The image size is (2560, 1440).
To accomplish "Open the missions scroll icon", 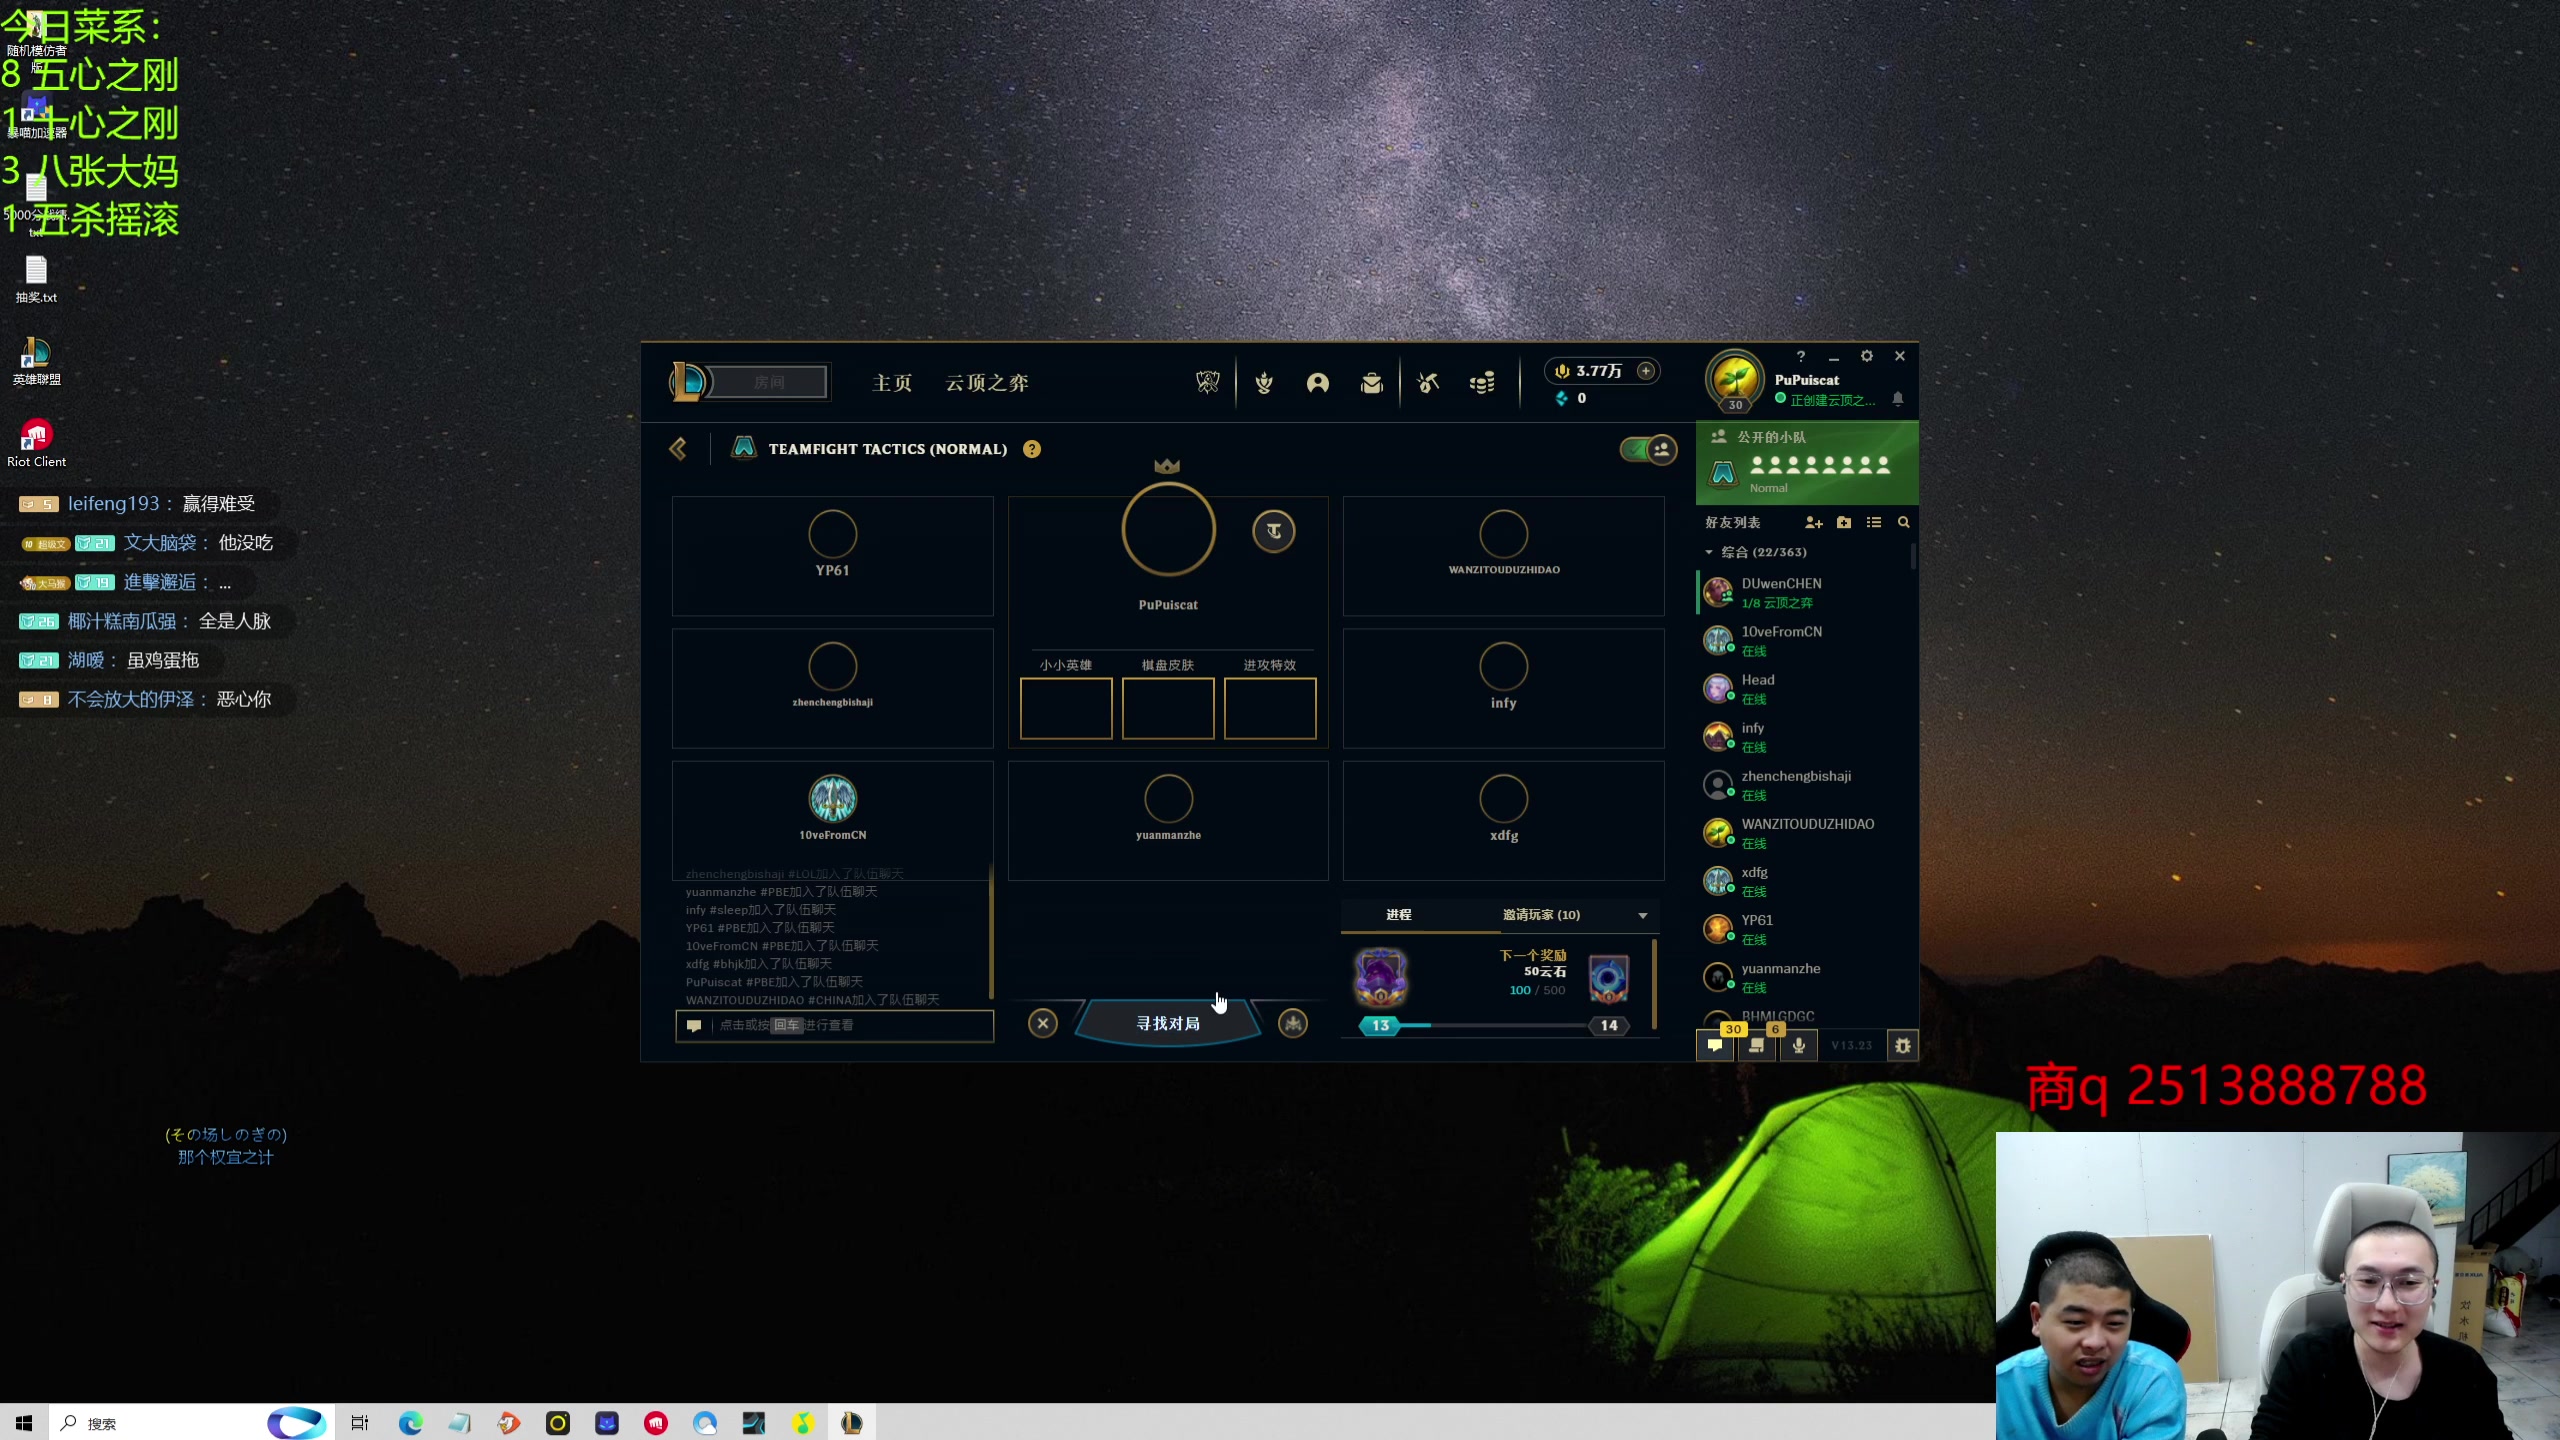I will [1757, 1045].
